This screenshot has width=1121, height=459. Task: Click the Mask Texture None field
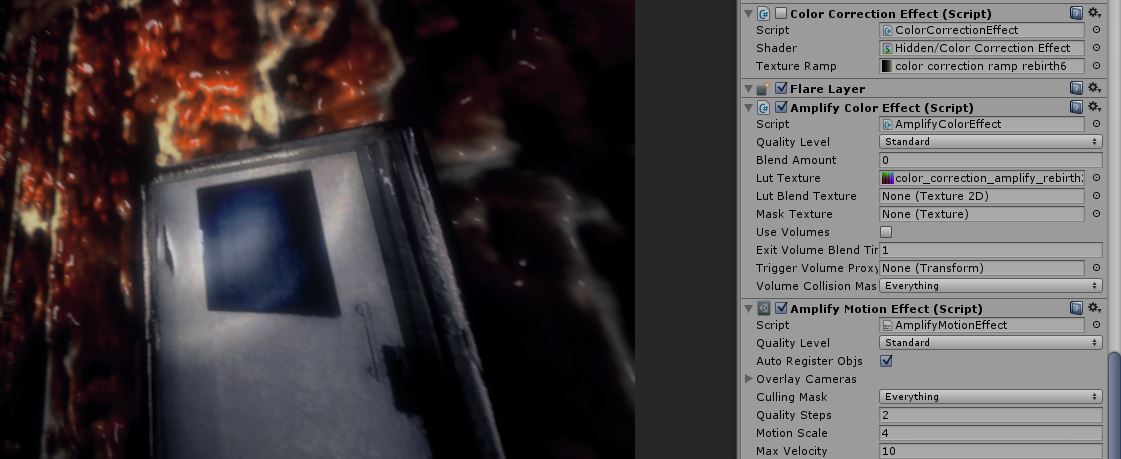pyautogui.click(x=982, y=214)
